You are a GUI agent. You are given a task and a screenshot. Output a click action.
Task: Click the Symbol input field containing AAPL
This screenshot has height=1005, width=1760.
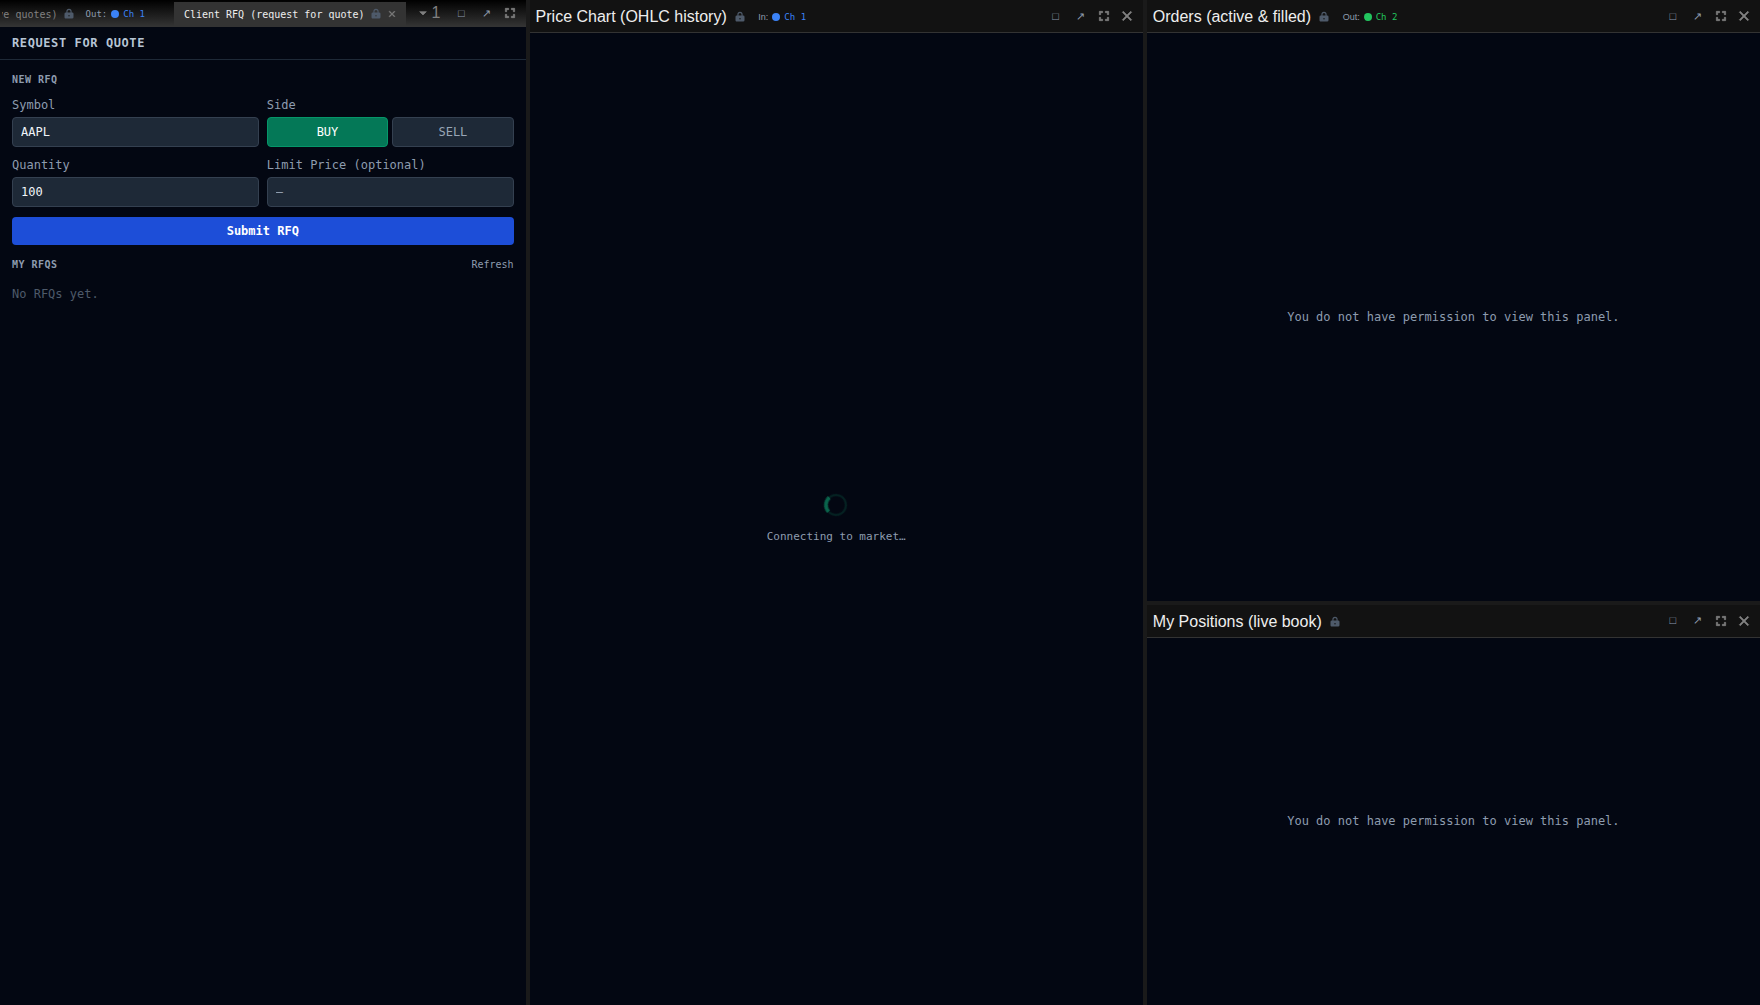[x=135, y=132]
